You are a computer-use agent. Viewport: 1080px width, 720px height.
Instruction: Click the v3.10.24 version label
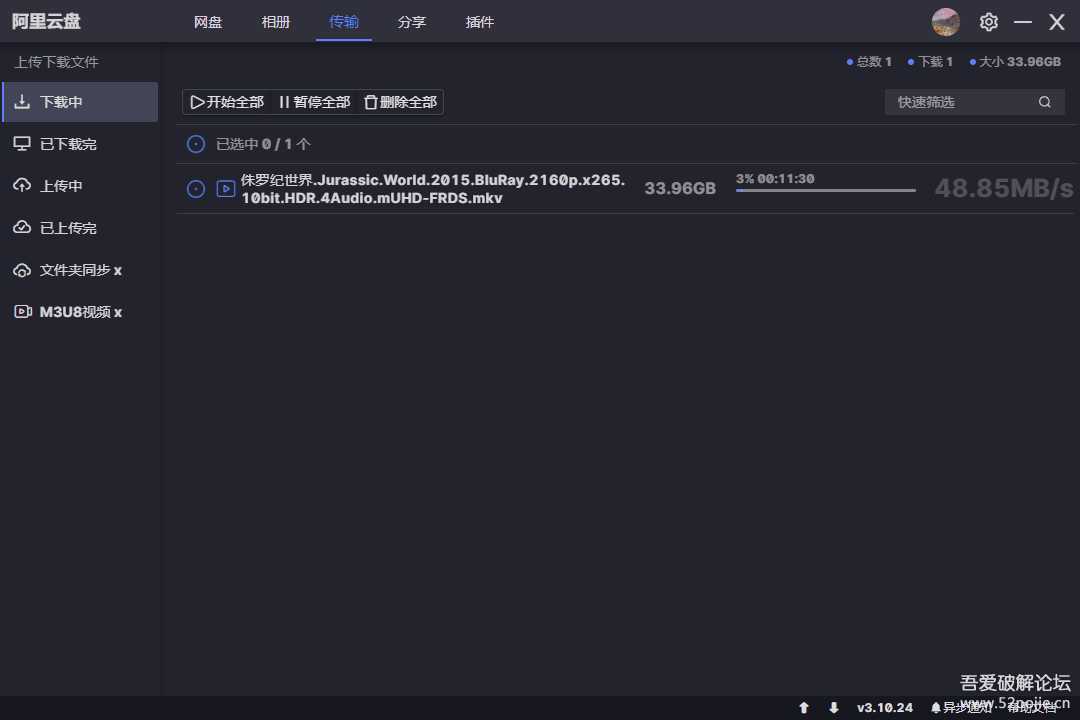click(x=884, y=708)
